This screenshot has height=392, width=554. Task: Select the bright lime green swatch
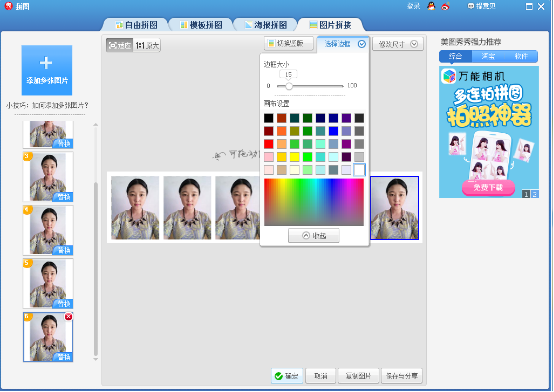[x=307, y=157]
